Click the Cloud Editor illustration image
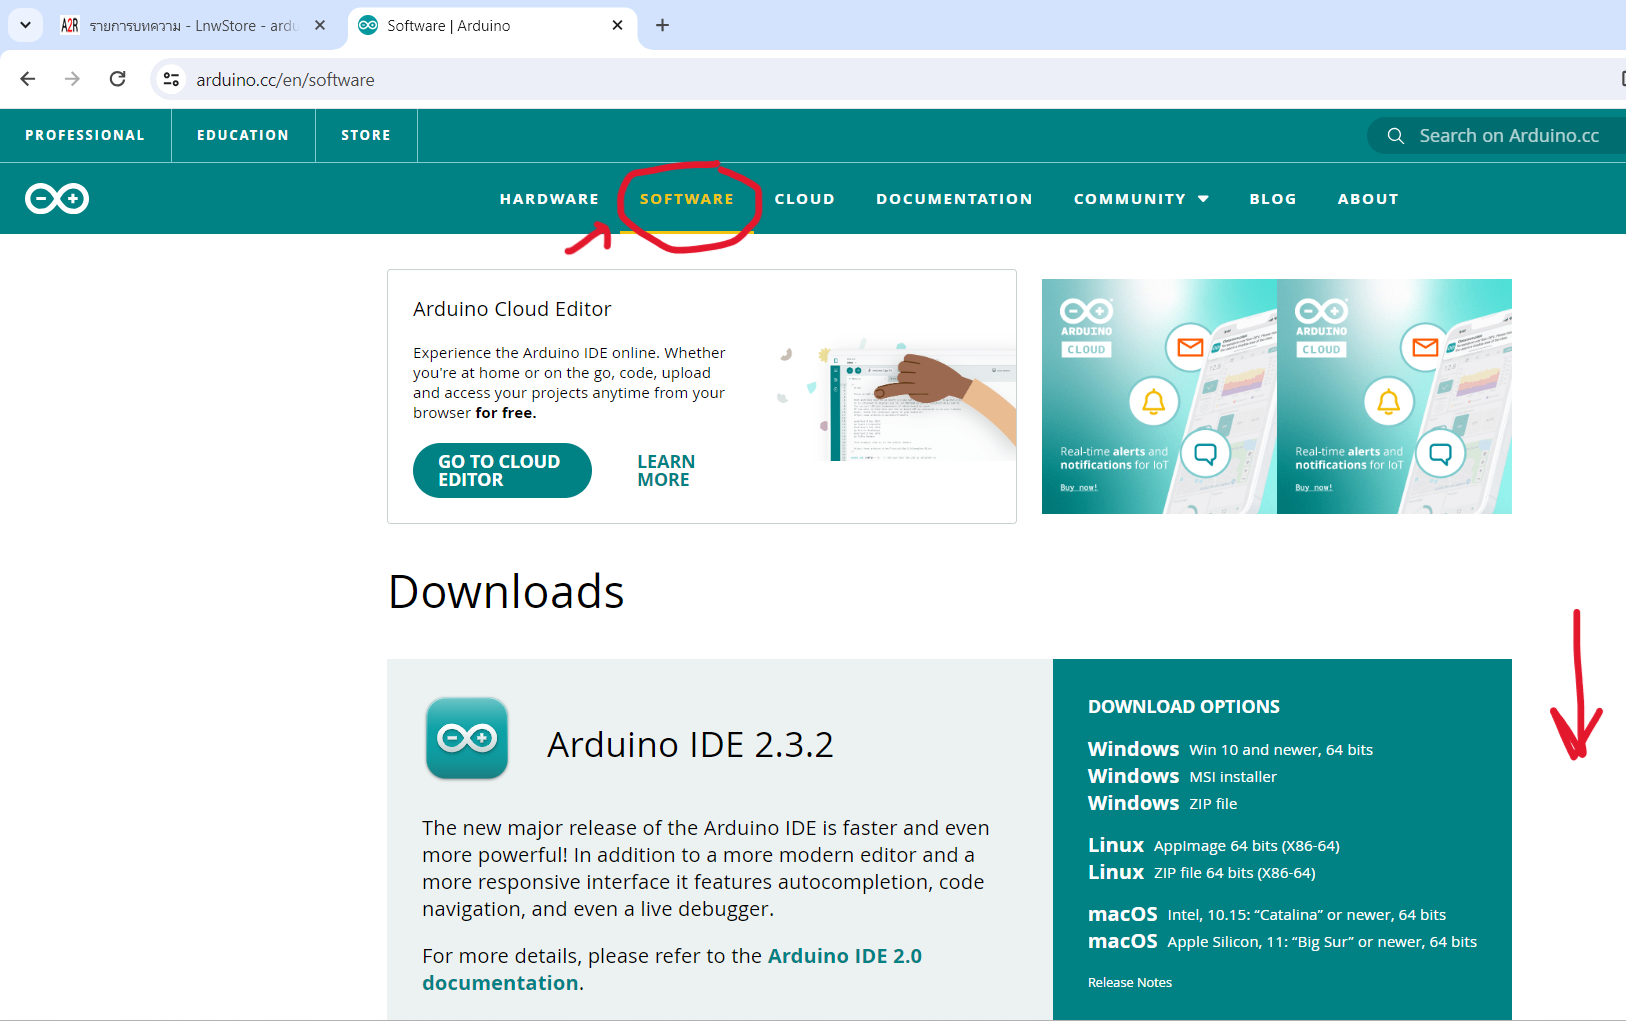The width and height of the screenshot is (1626, 1021). click(897, 400)
